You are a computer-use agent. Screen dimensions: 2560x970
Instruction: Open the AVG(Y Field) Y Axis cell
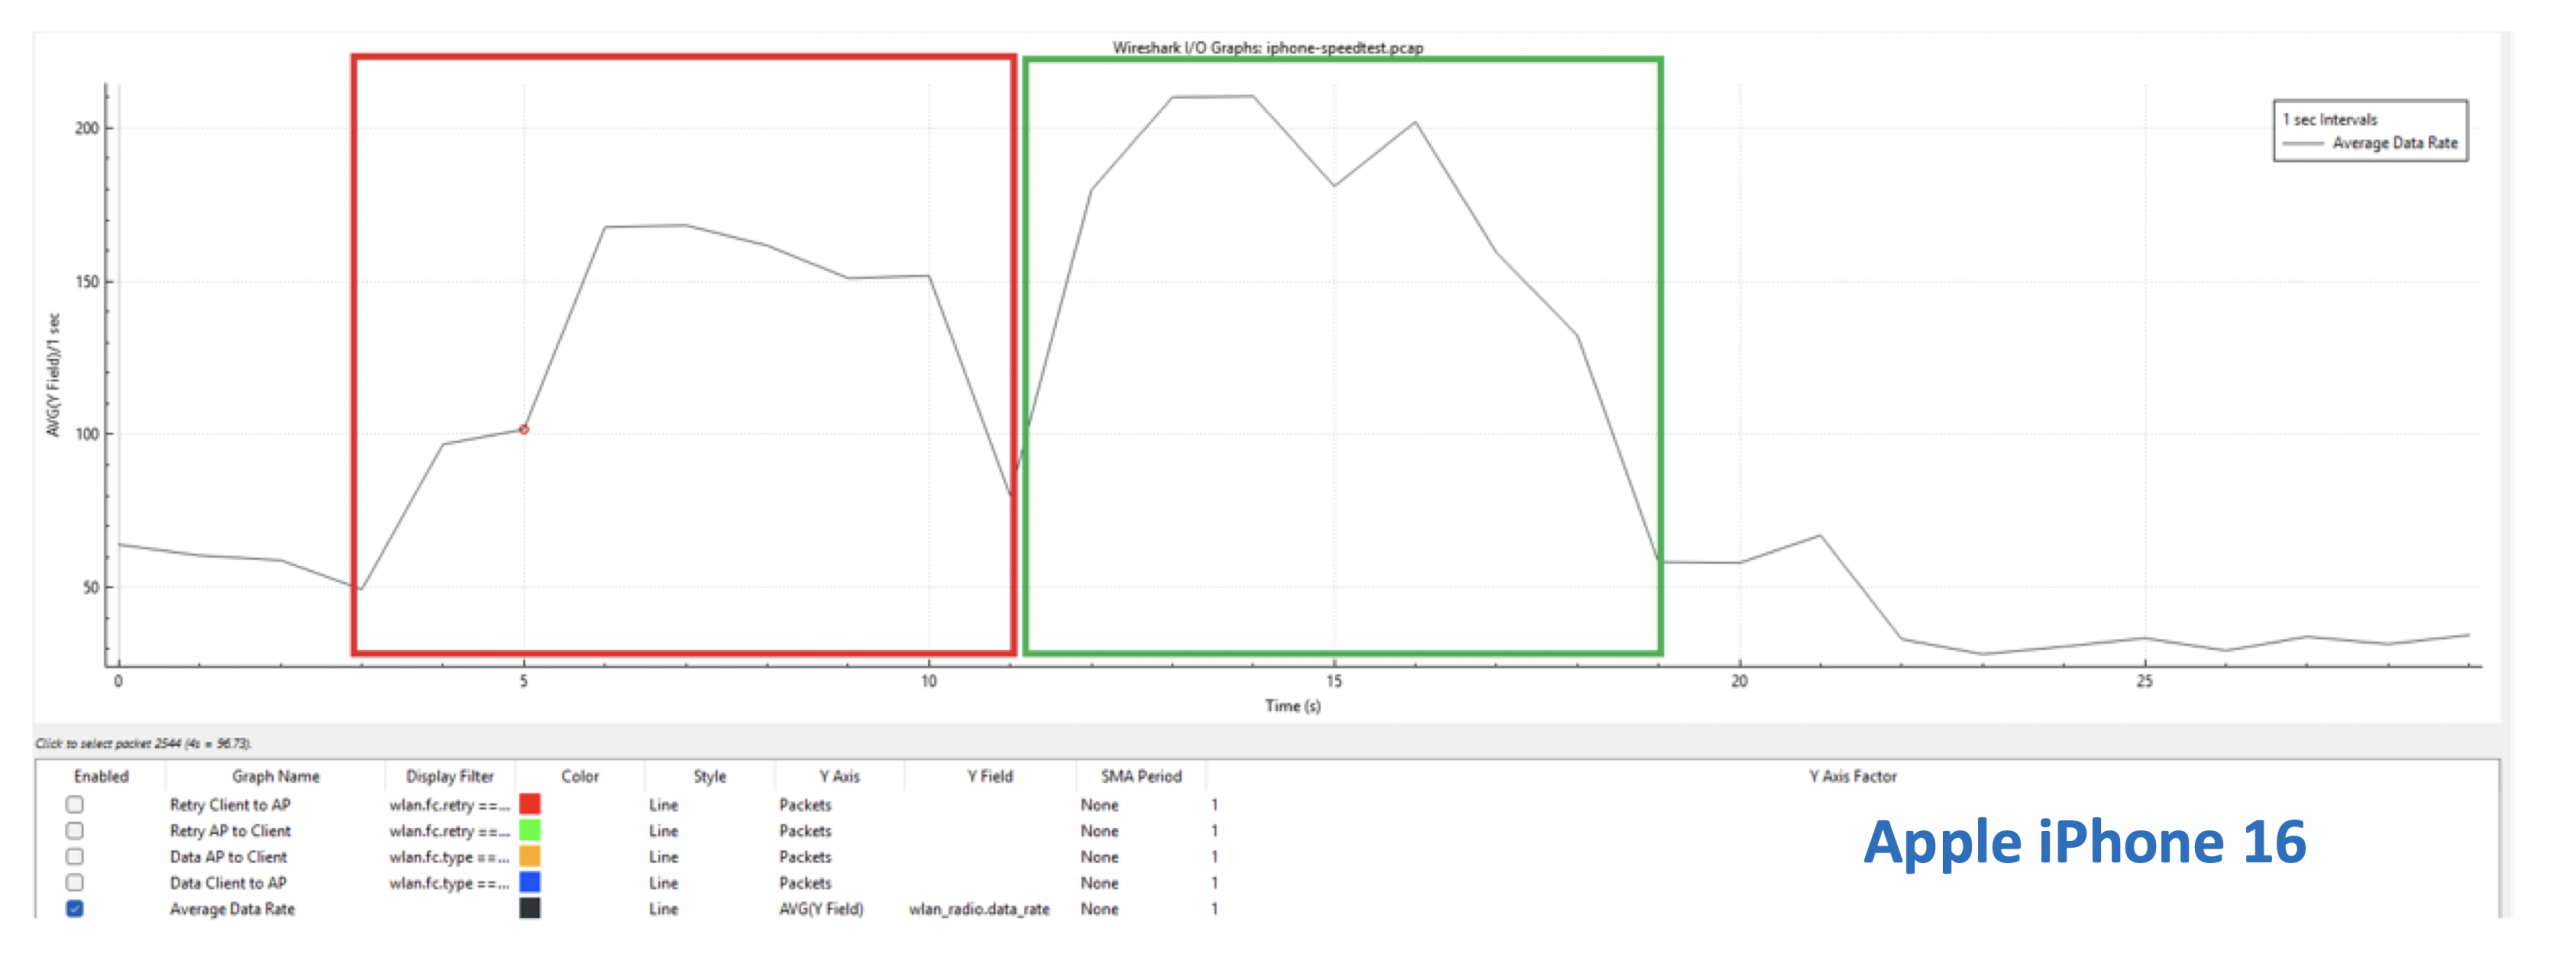820,909
